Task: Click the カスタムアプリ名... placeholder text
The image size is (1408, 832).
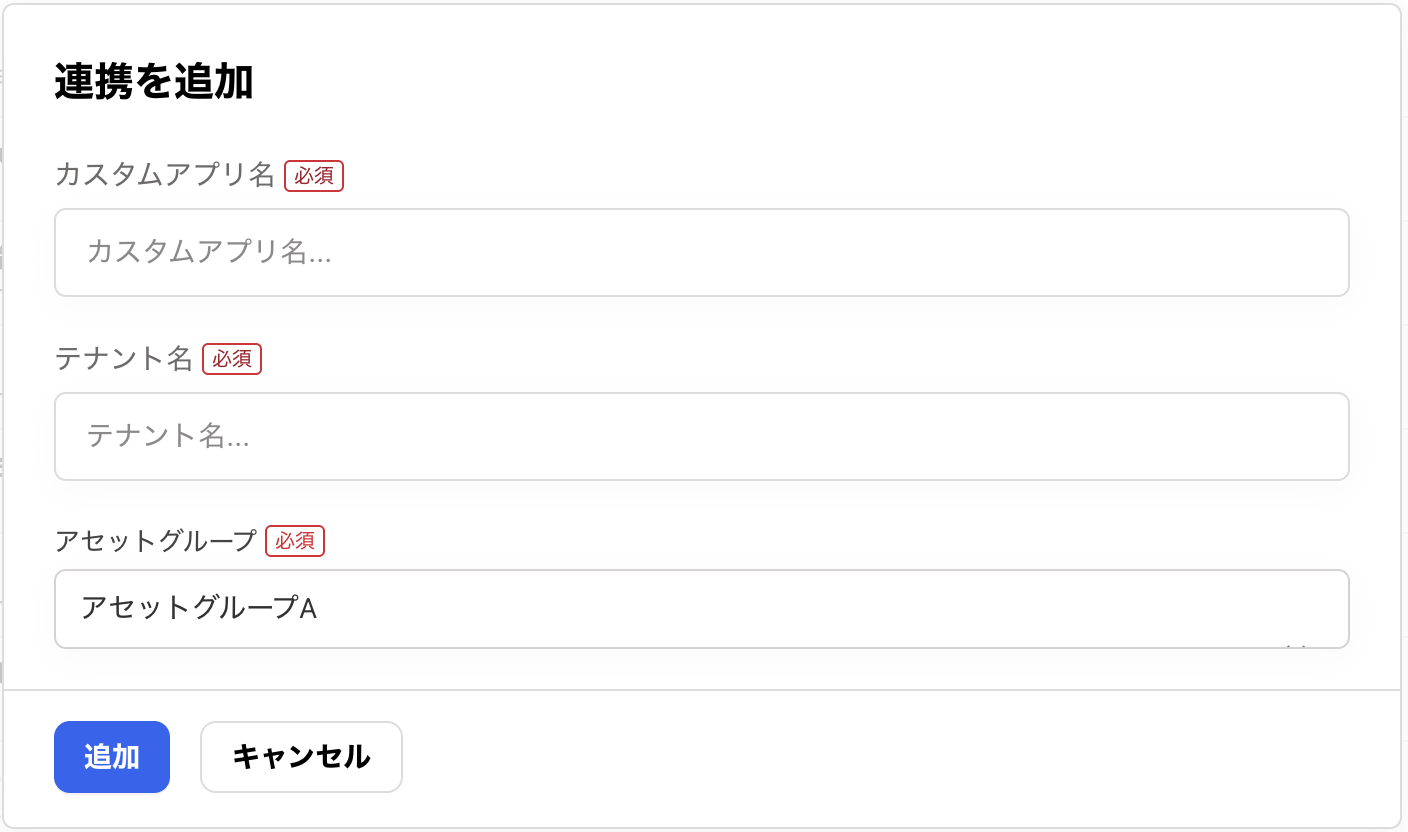Action: coord(209,252)
